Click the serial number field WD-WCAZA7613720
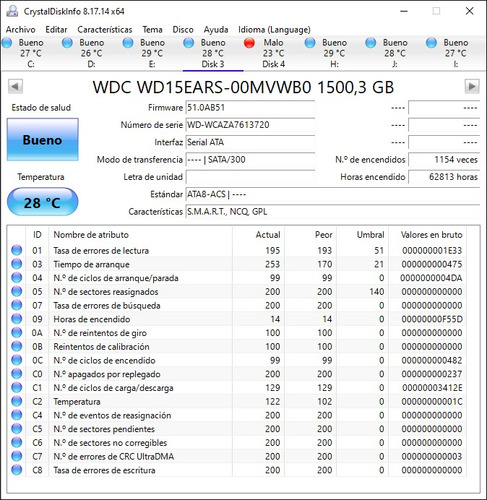Image resolution: width=487 pixels, height=500 pixels. tap(250, 125)
